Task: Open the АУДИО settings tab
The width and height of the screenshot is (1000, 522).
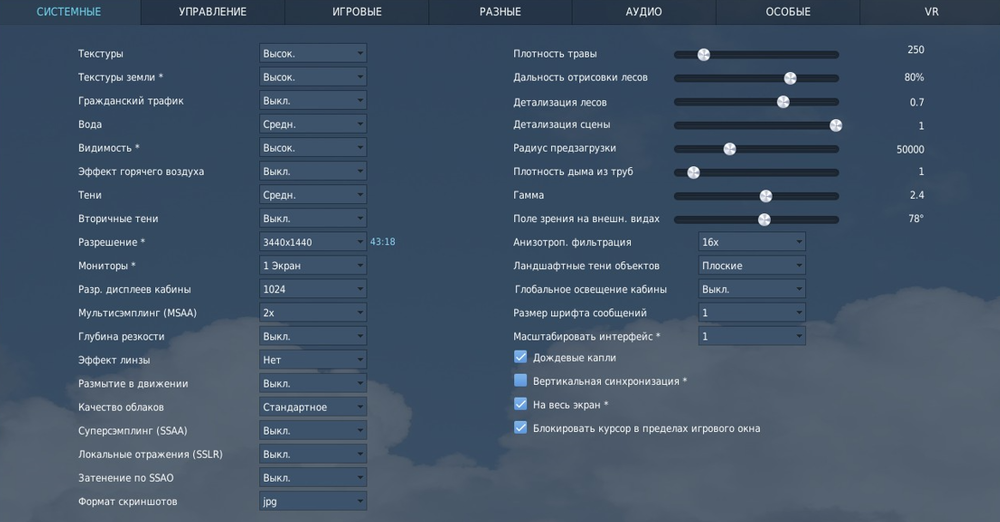Action: [x=644, y=12]
